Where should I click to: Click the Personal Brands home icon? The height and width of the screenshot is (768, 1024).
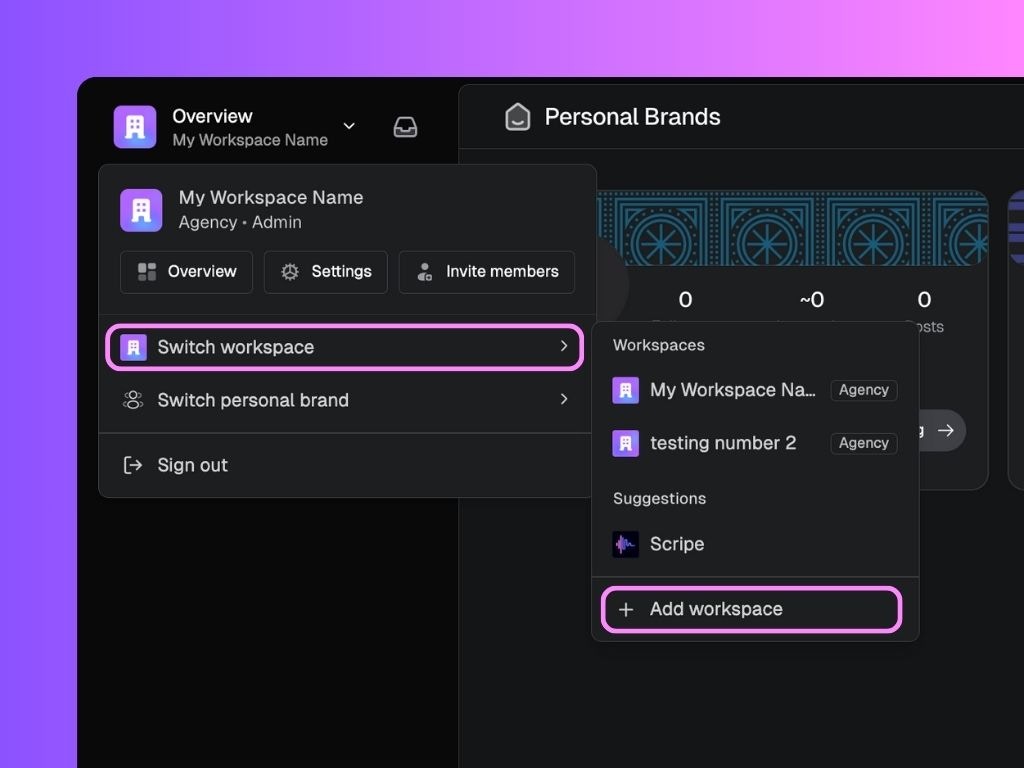tap(517, 117)
